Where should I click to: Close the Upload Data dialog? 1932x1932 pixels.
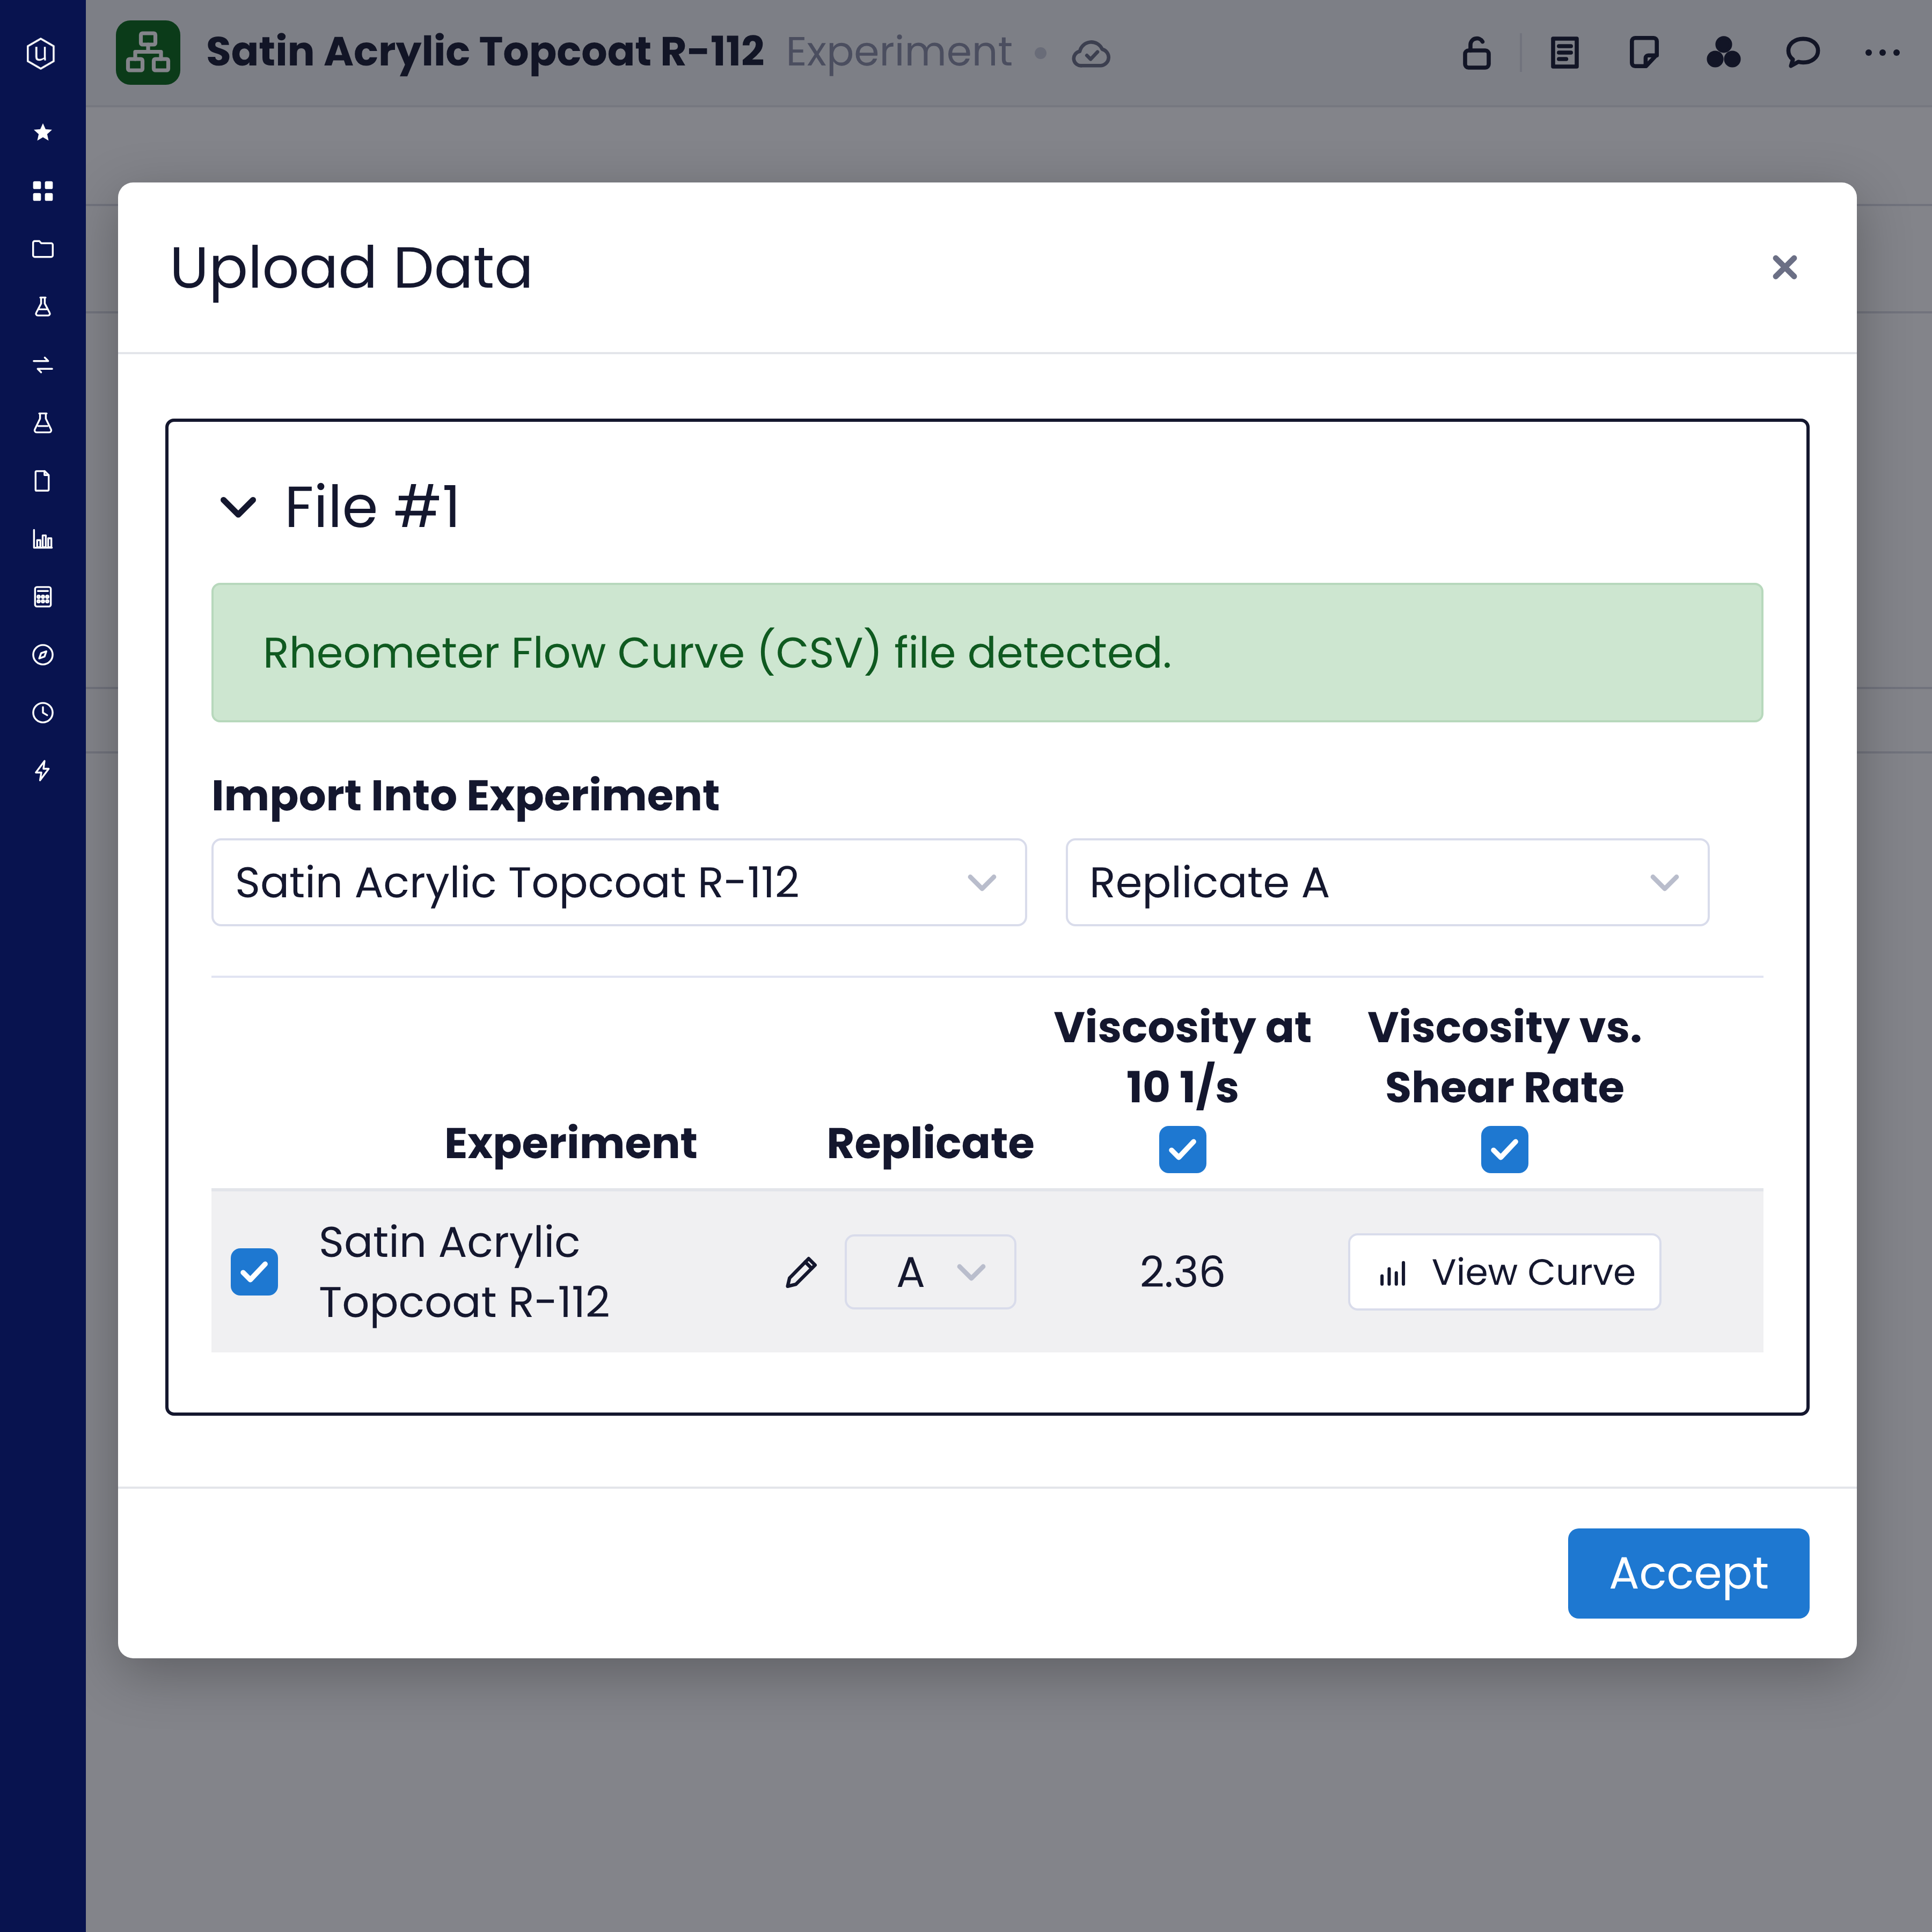point(1784,267)
